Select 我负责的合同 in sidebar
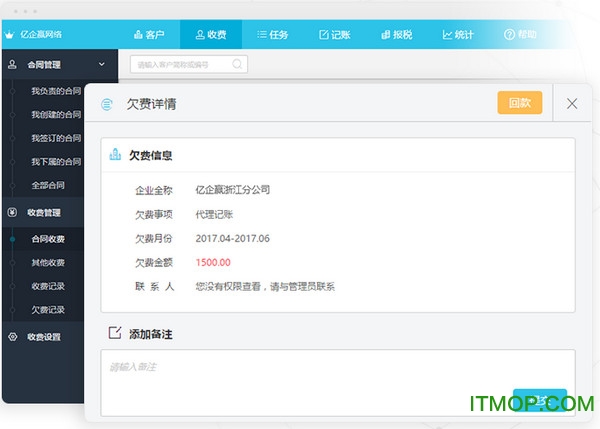The height and width of the screenshot is (429, 600). [56, 91]
